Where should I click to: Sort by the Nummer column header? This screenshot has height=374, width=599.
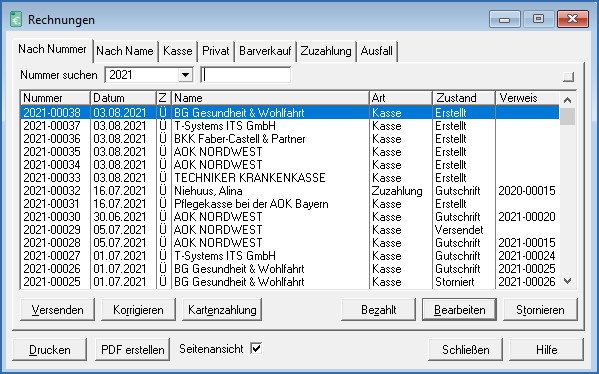point(55,98)
